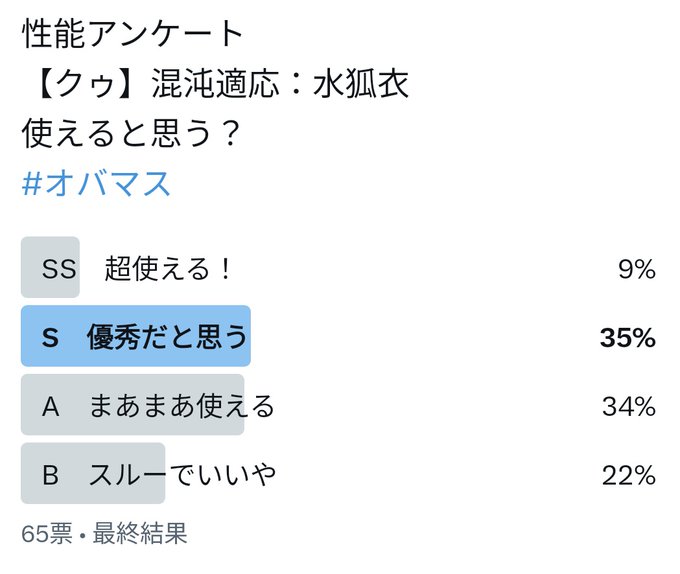Click the 使えると思う？ question text

[131, 133]
